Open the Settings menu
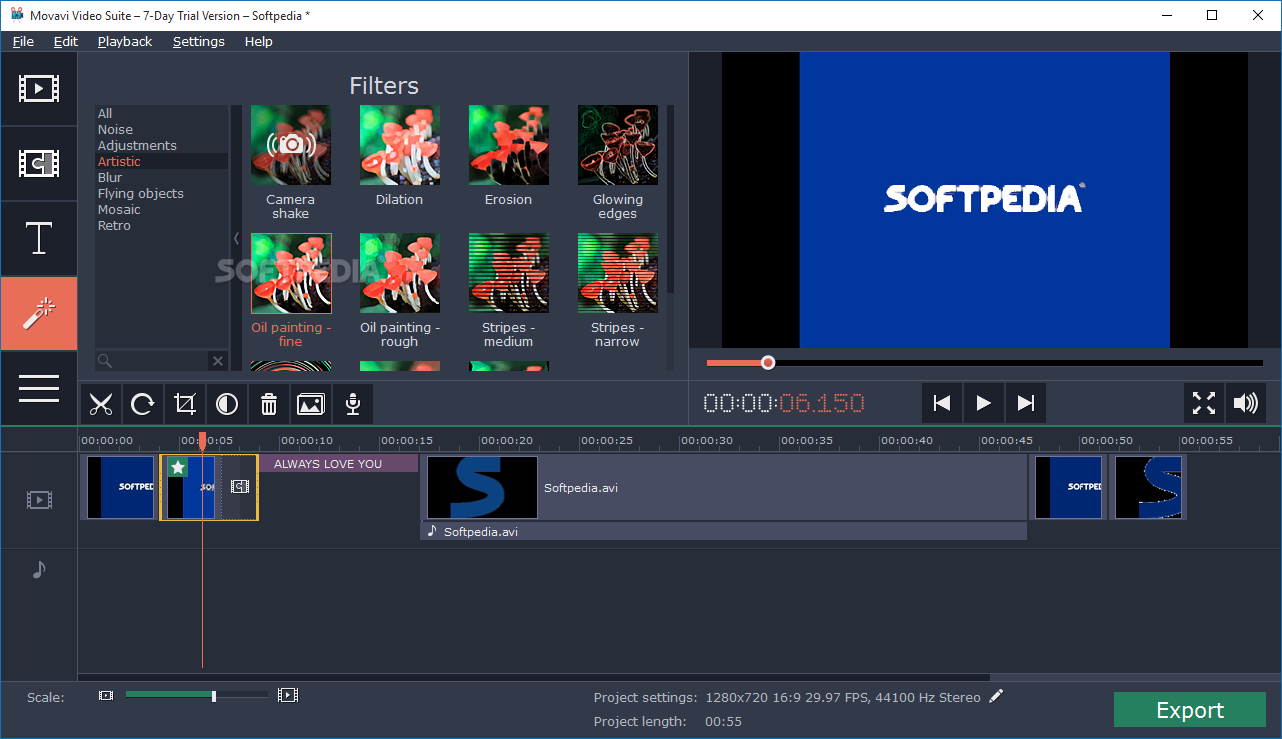The image size is (1282, 739). point(199,41)
